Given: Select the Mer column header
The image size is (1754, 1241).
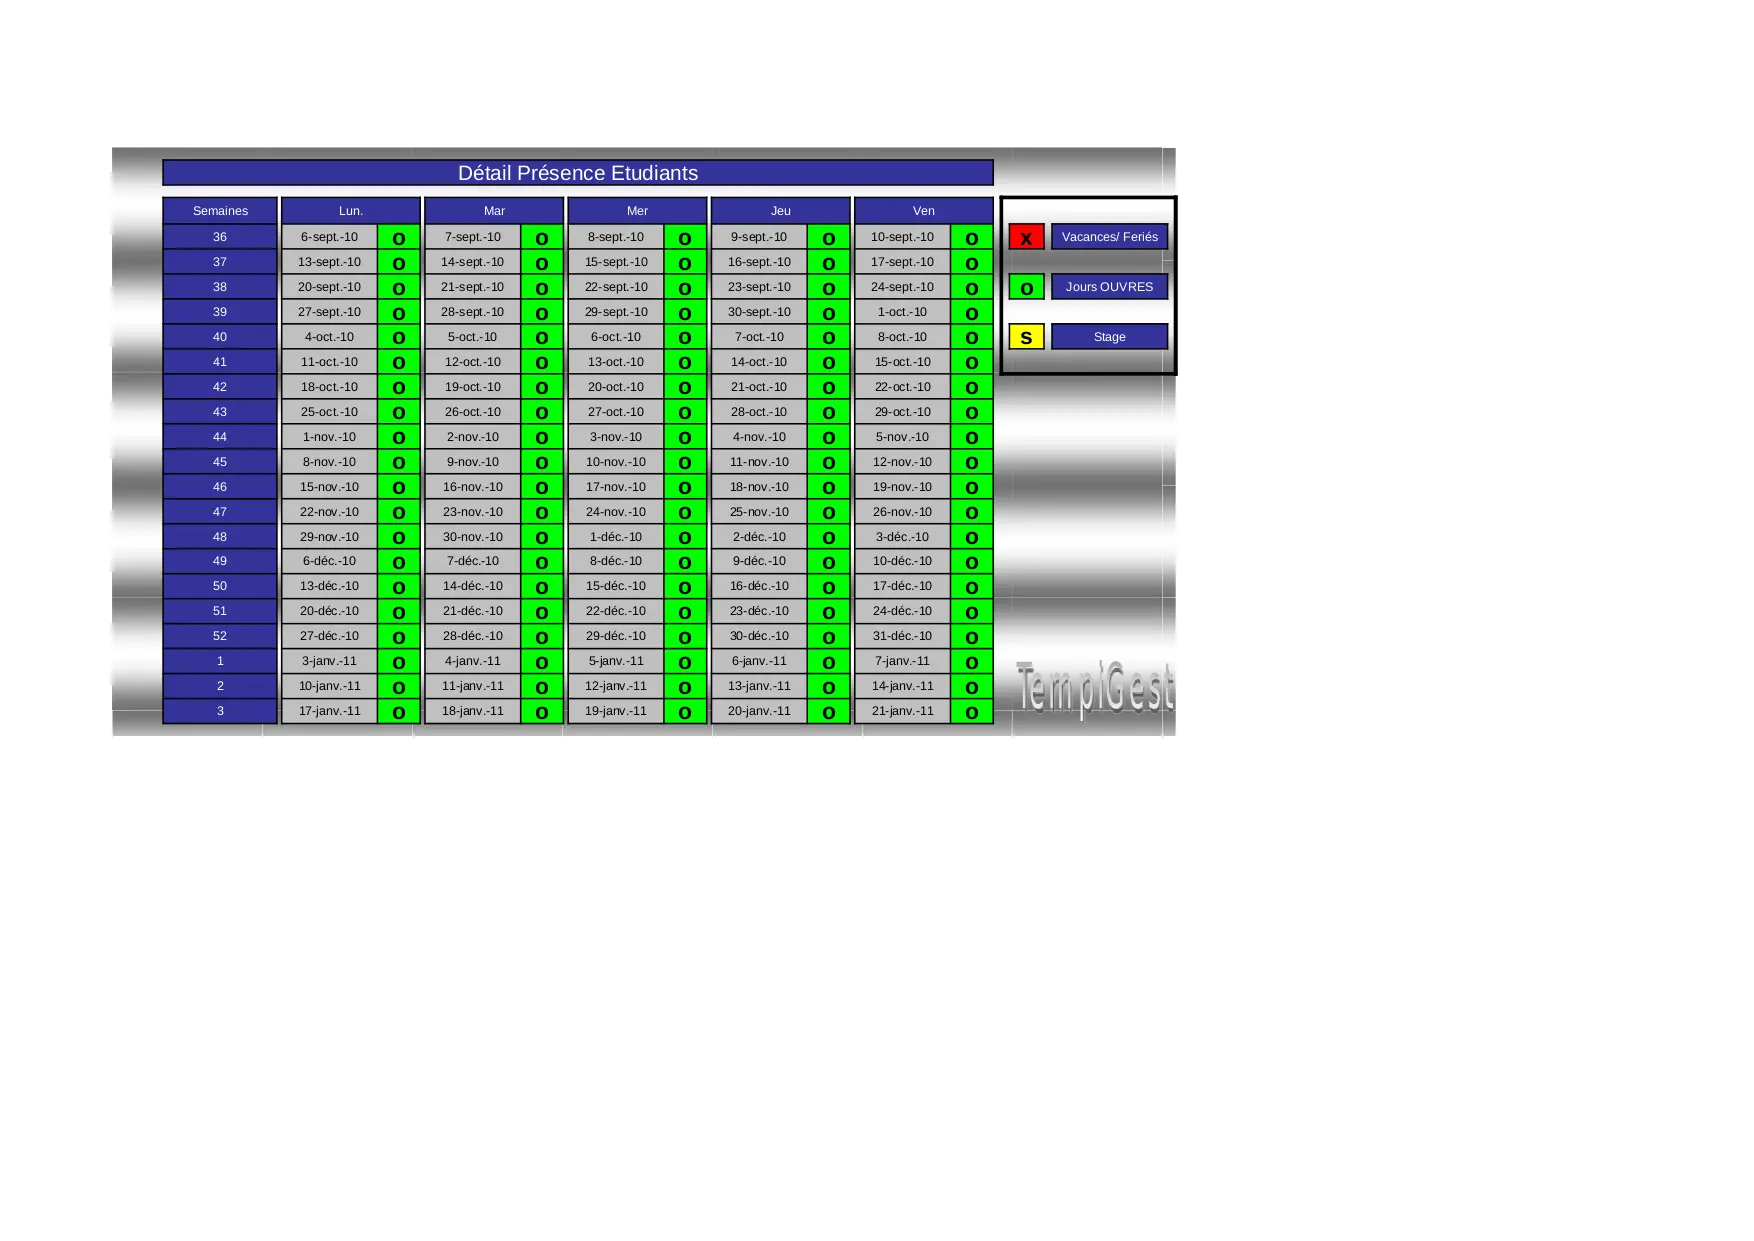Looking at the screenshot, I should tap(637, 211).
